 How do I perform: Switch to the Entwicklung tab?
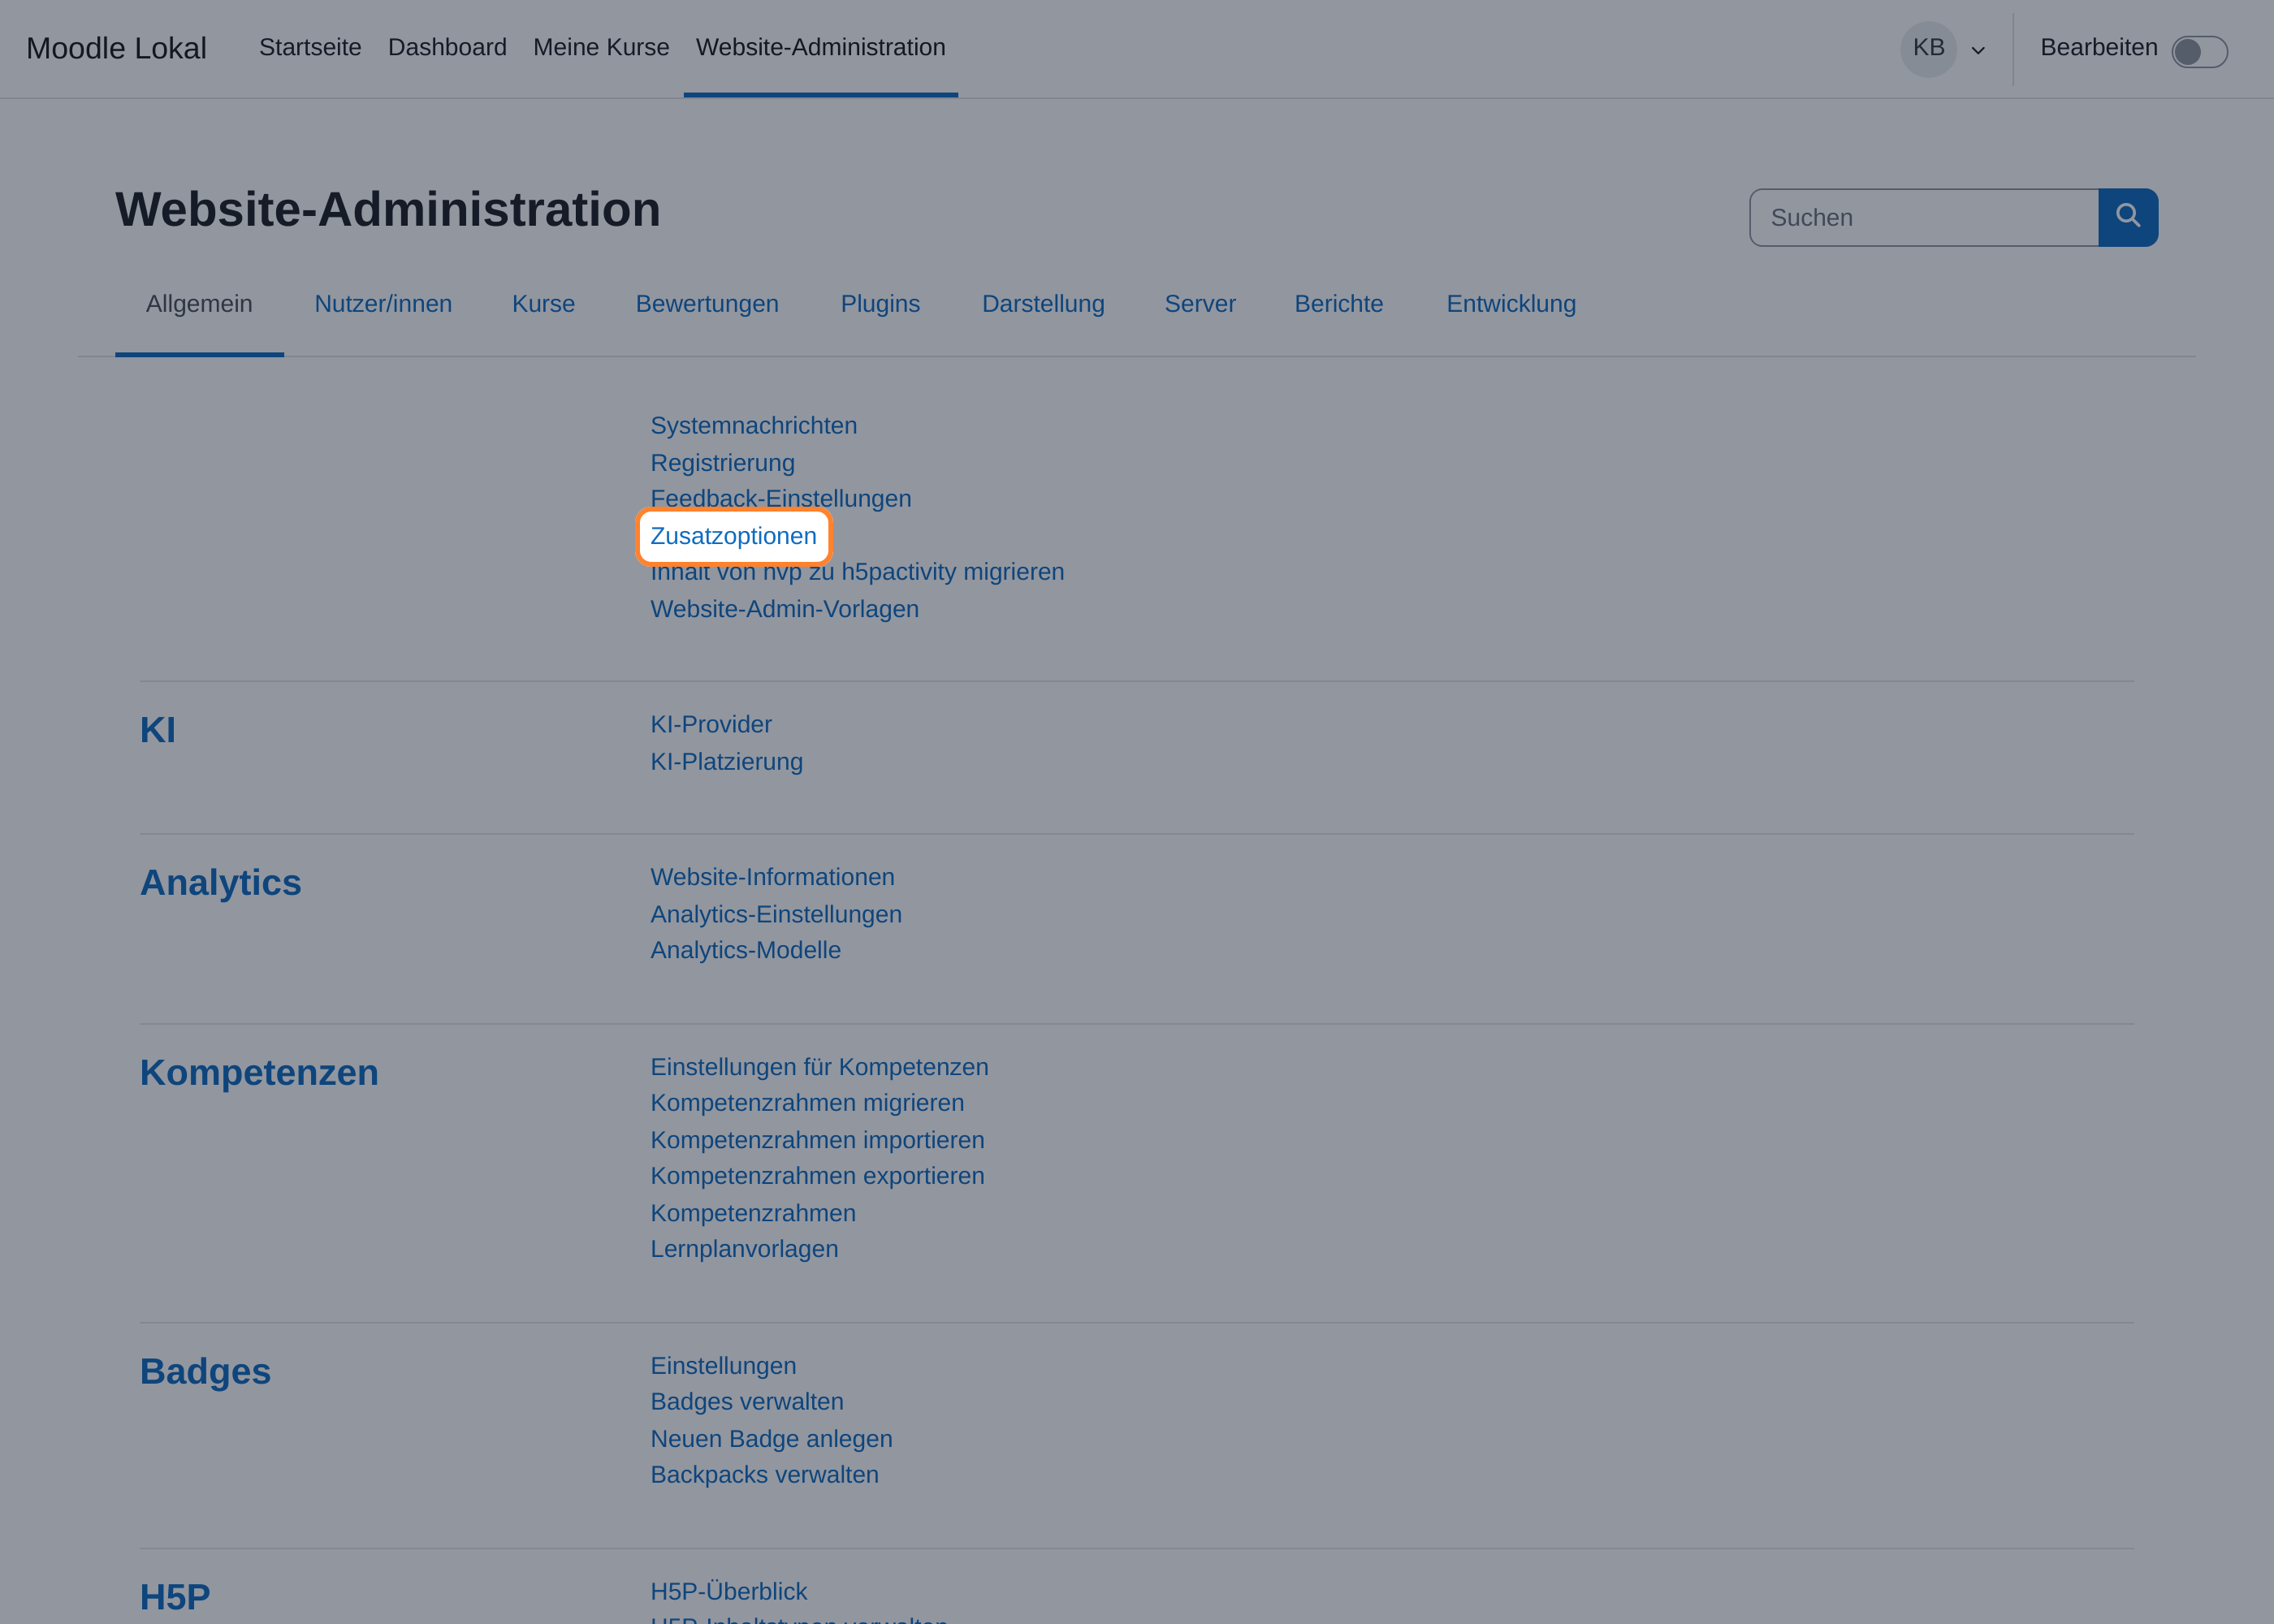coord(1511,304)
